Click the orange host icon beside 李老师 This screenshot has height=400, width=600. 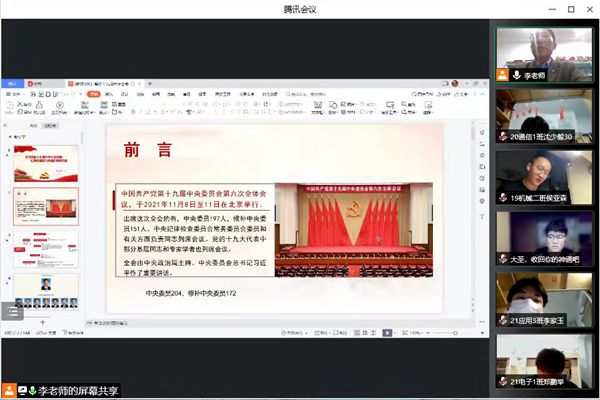tap(503, 75)
